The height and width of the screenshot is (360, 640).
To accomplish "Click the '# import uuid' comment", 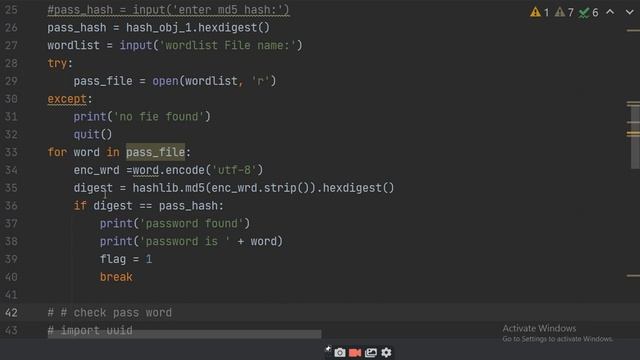I will click(x=90, y=330).
